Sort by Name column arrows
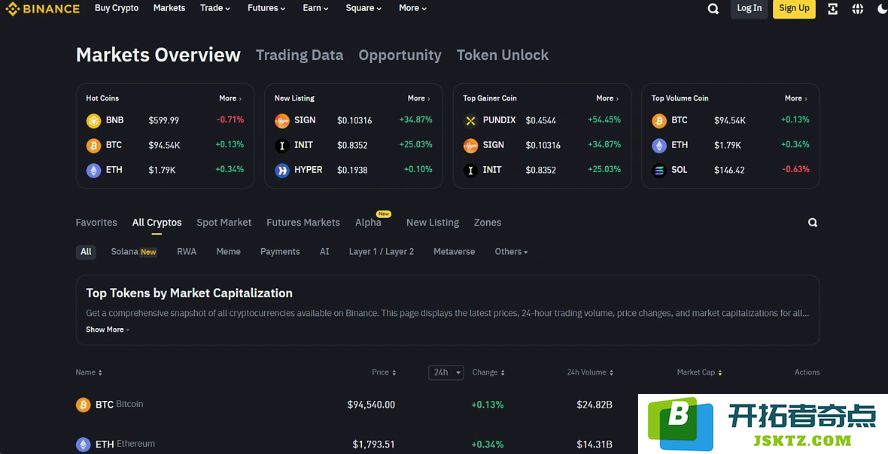888x454 pixels. click(x=100, y=372)
